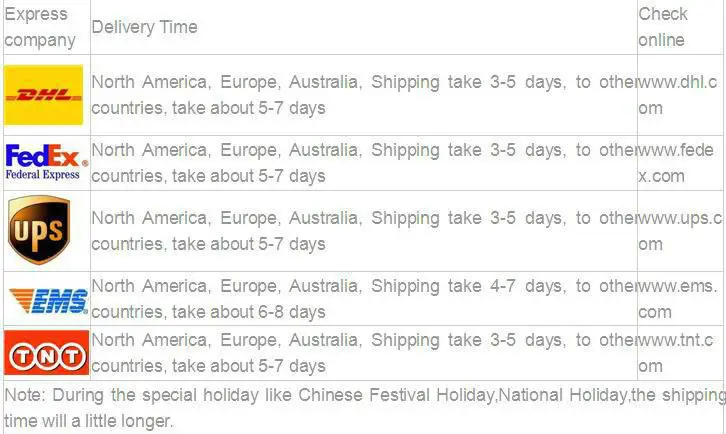This screenshot has height=434, width=726.
Task: Click the UPS delivery time description
Action: coord(364,231)
